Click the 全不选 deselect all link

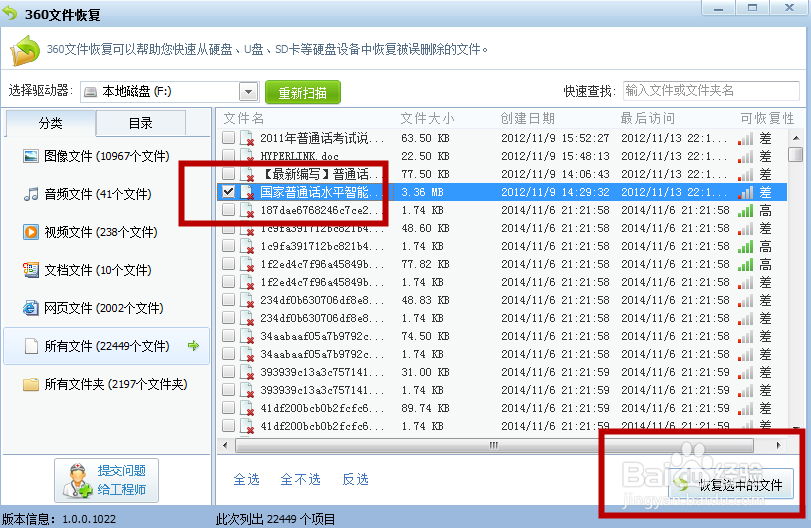click(x=301, y=479)
